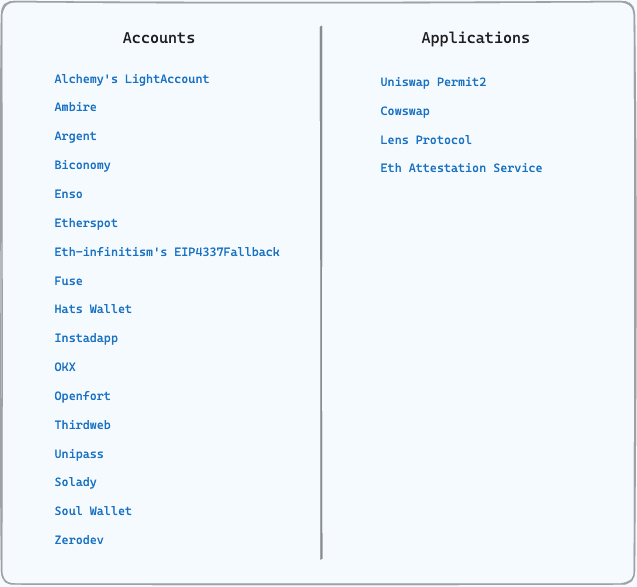Open the Fuse account link

(x=68, y=281)
